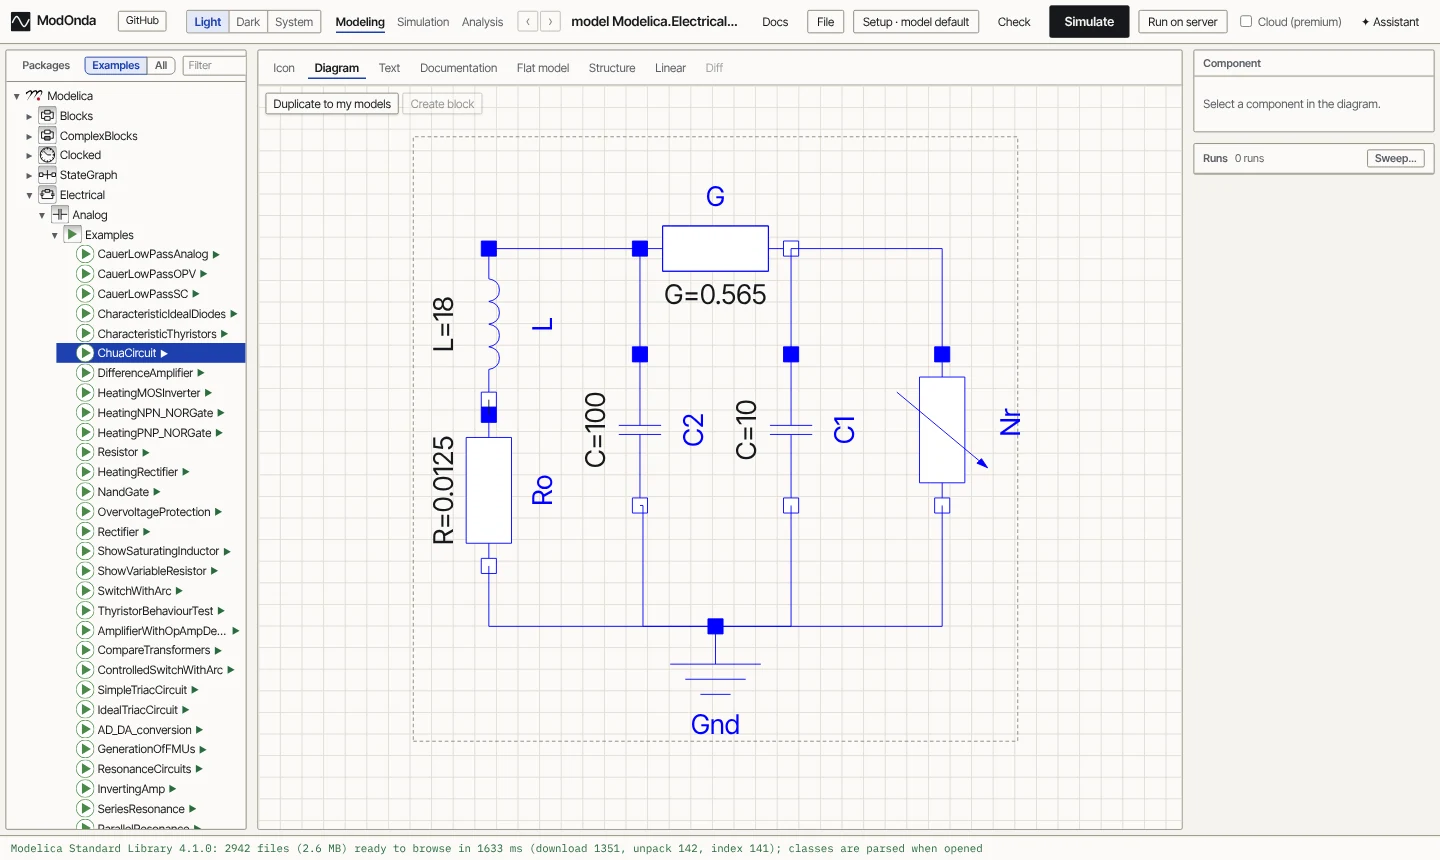The image size is (1440, 860).
Task: Click the Rectifier example icon
Action: (85, 532)
